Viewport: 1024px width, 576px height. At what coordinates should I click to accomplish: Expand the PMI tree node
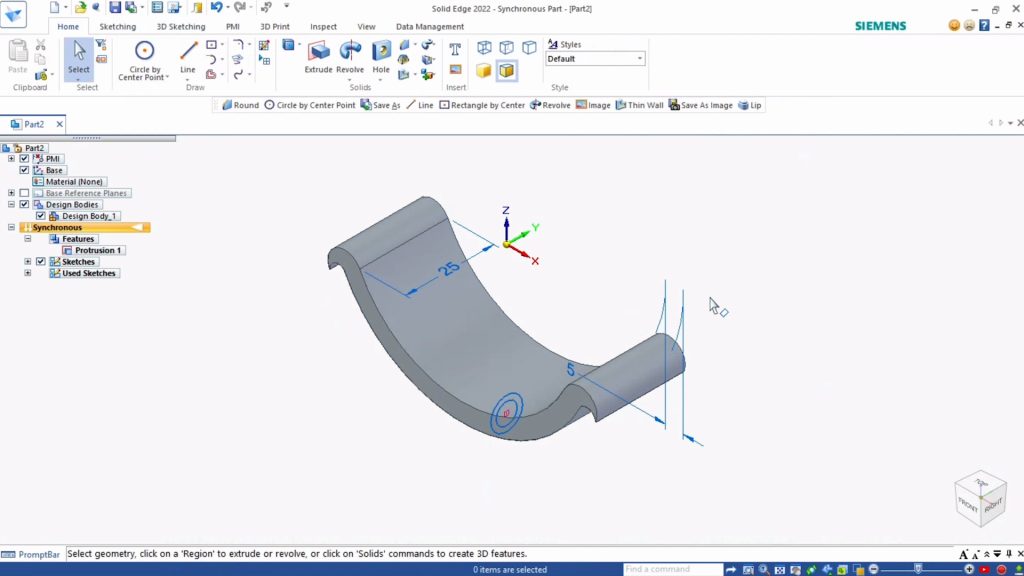pyautogui.click(x=11, y=159)
